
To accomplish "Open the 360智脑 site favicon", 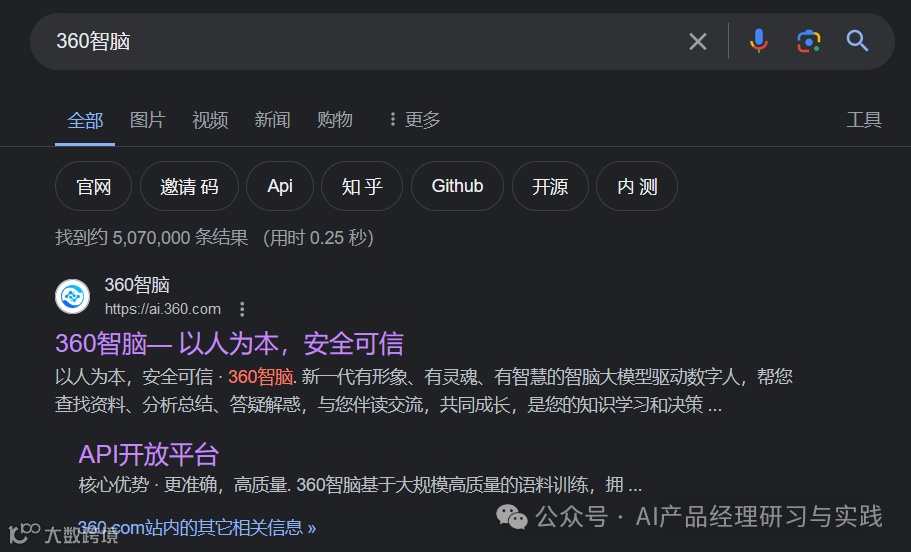I will tap(73, 296).
